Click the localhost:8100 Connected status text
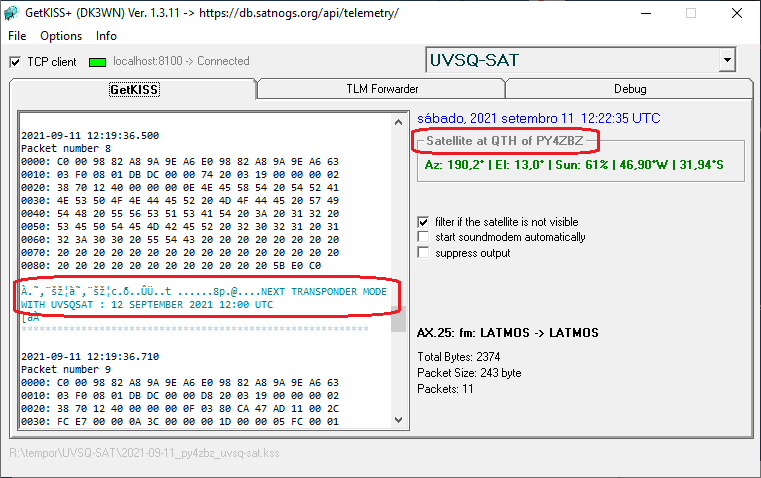 [181, 61]
